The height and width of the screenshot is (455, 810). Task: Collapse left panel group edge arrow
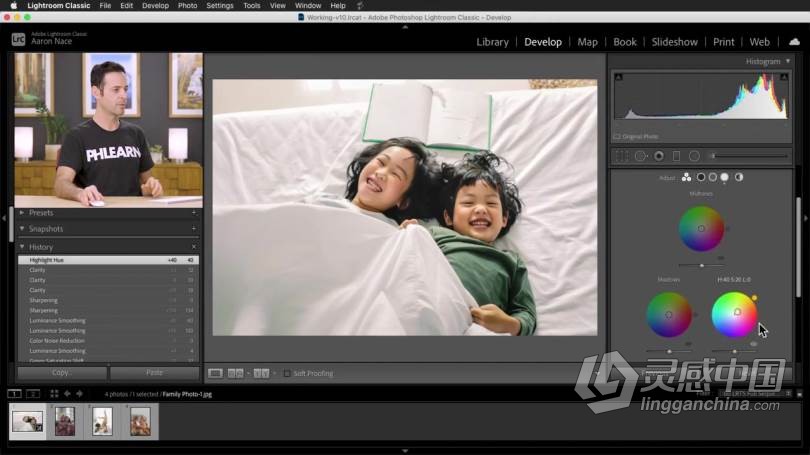(4, 218)
